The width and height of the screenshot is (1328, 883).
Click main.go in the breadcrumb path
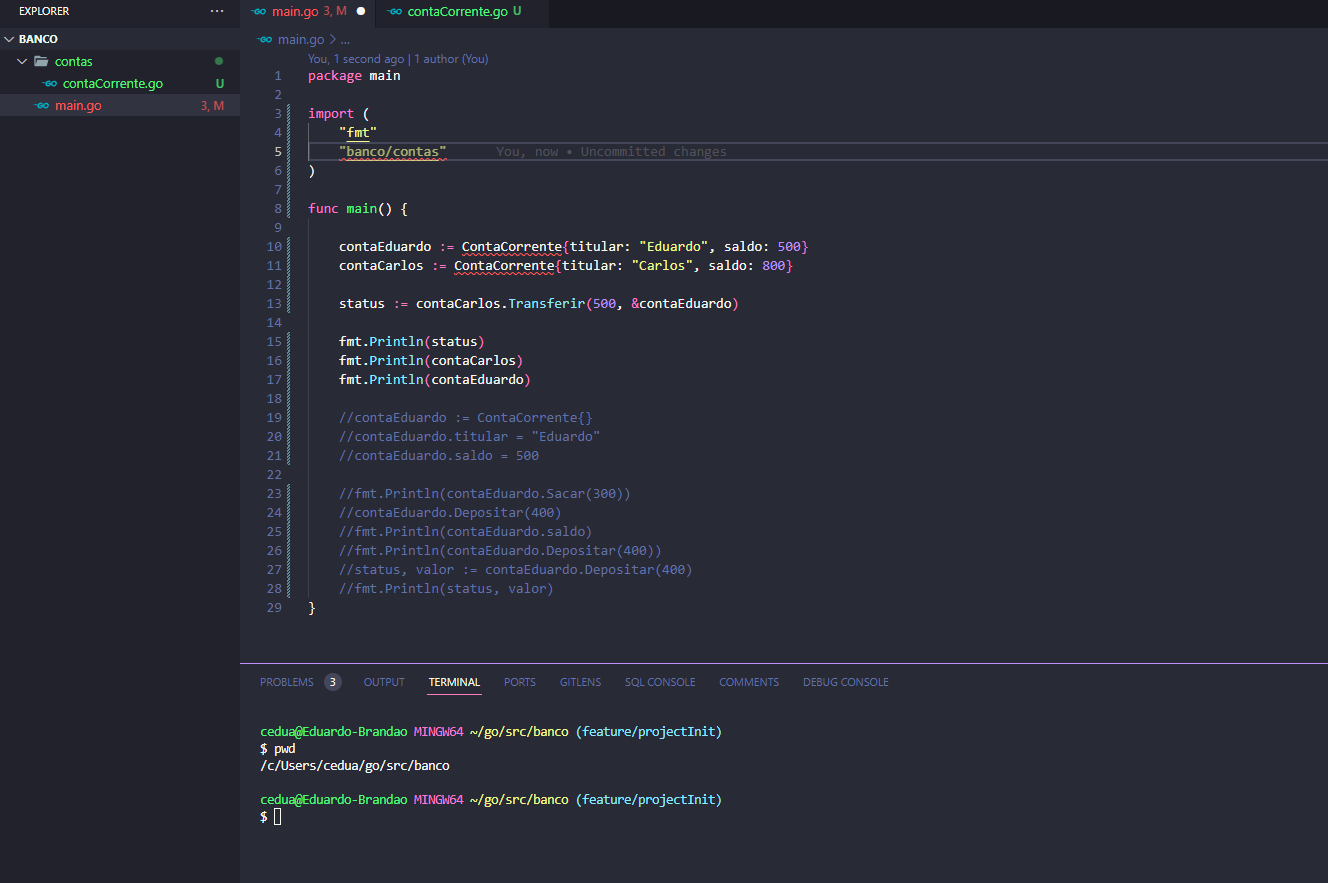(301, 39)
